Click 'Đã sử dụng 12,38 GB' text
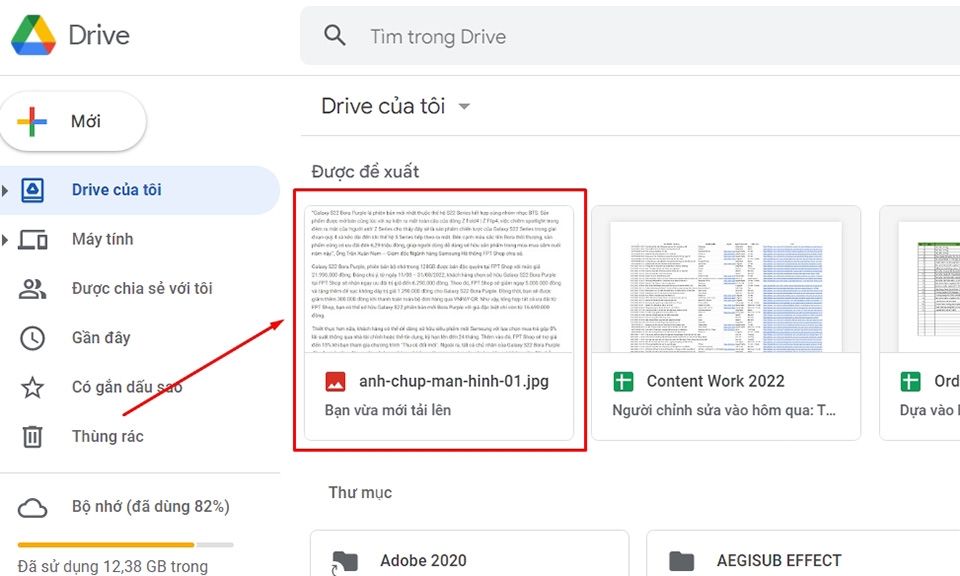Image resolution: width=960 pixels, height=576 pixels. (x=92, y=566)
